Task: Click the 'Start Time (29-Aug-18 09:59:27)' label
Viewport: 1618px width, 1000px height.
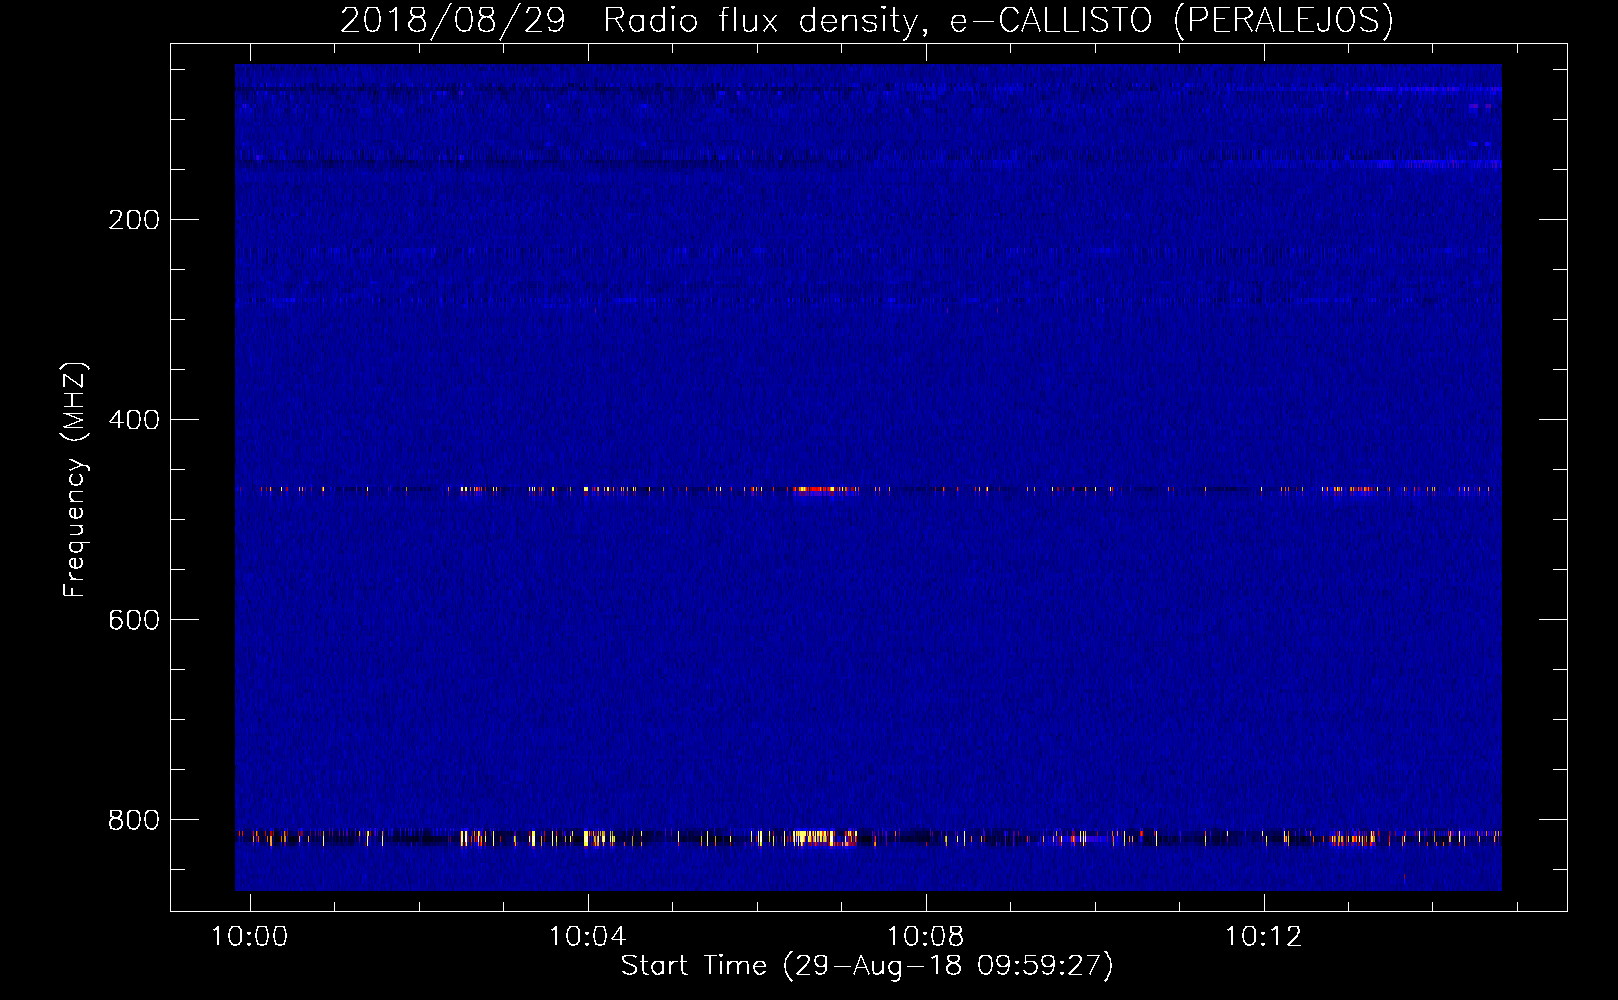Action: pos(867,966)
